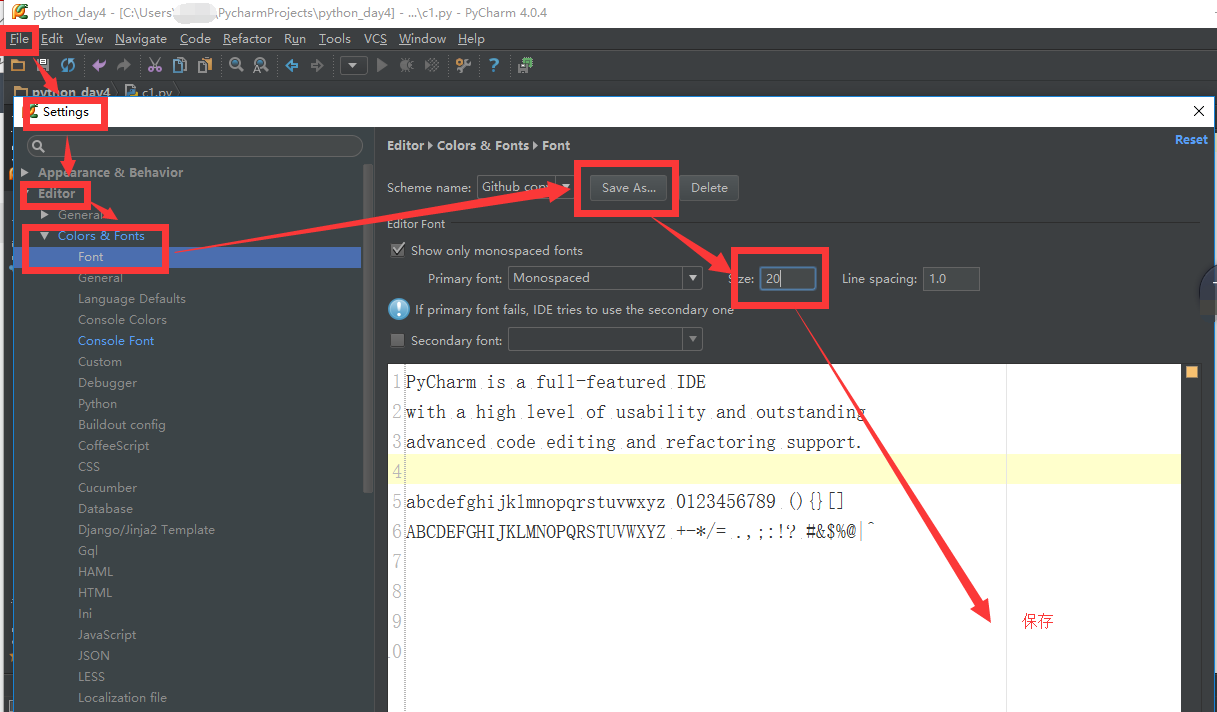Open the VCS menu
Screen dimensions: 1217x712
(x=375, y=38)
